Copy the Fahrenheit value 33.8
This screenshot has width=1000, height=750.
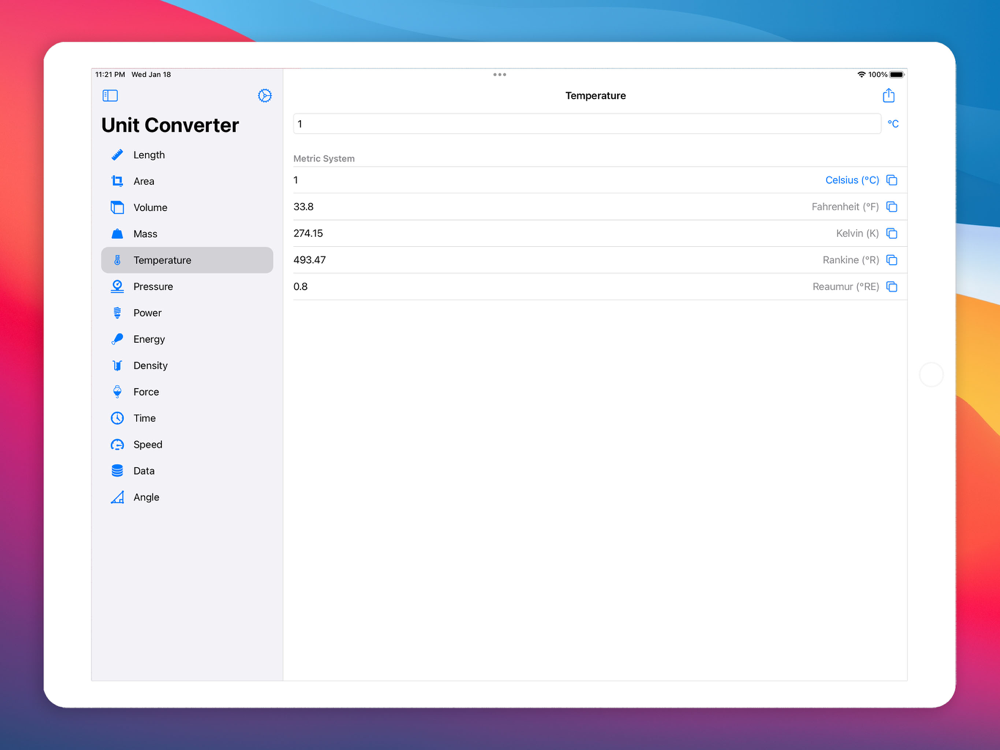892,207
